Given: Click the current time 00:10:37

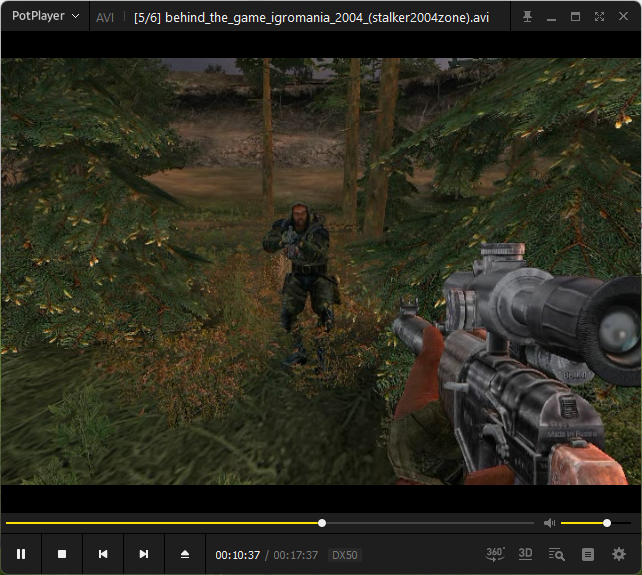Looking at the screenshot, I should click(237, 555).
